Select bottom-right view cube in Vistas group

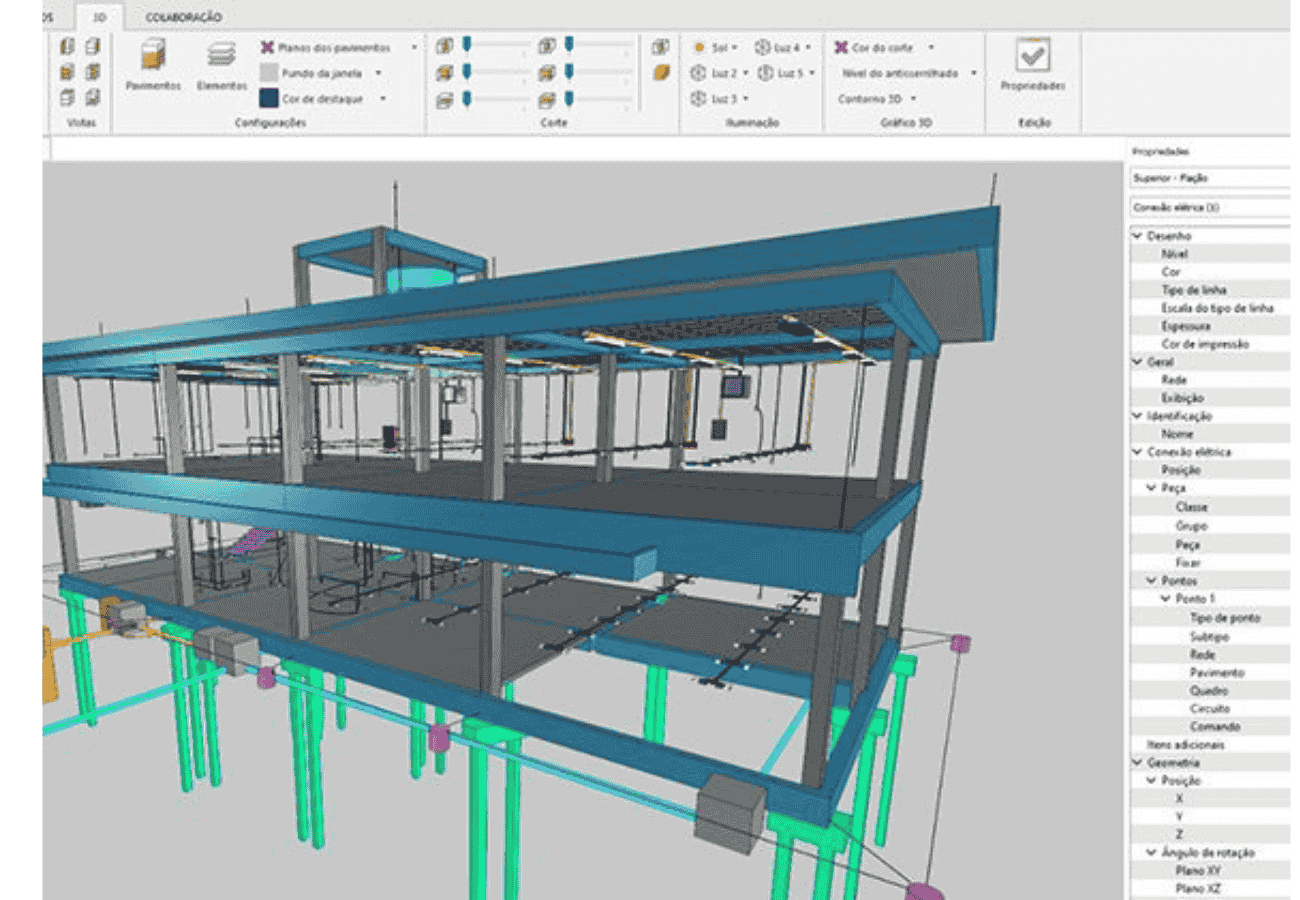point(92,98)
